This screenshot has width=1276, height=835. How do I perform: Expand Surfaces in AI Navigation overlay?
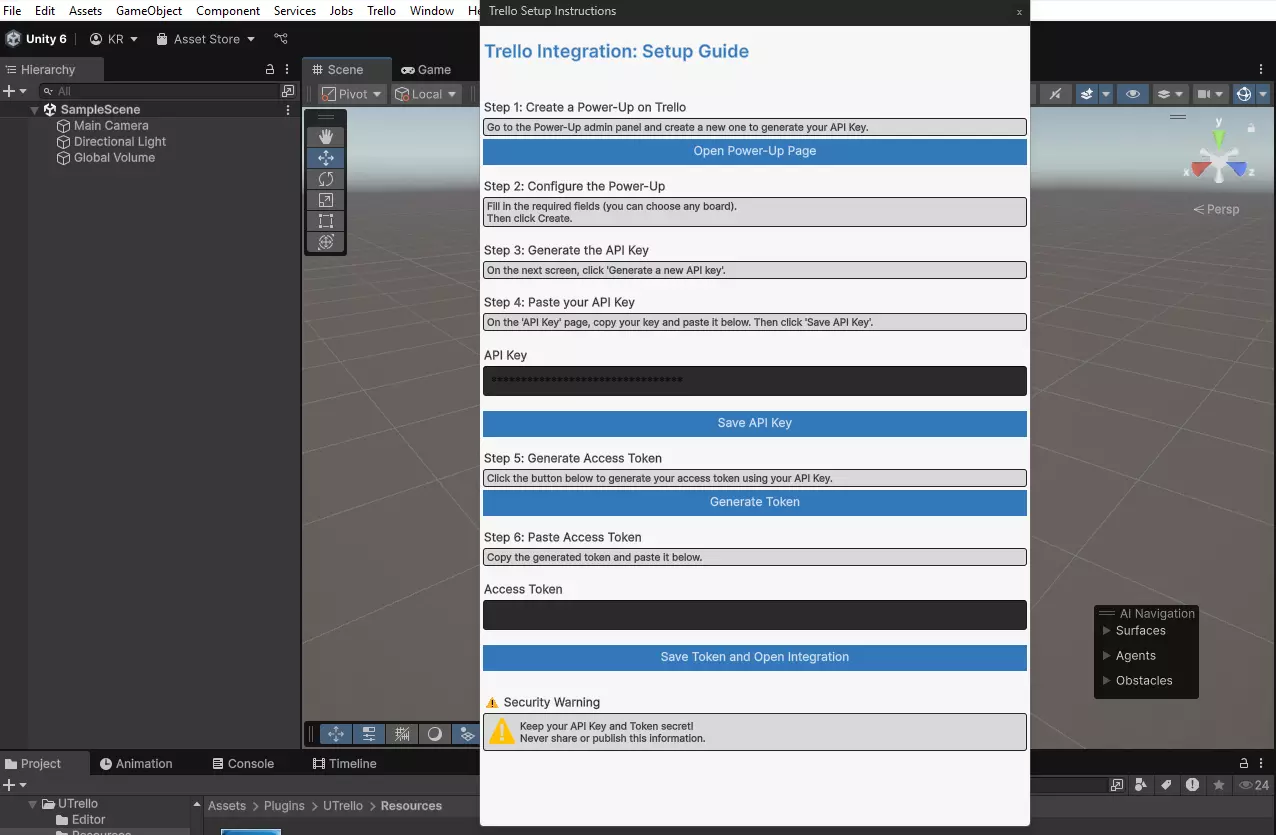pos(1106,631)
